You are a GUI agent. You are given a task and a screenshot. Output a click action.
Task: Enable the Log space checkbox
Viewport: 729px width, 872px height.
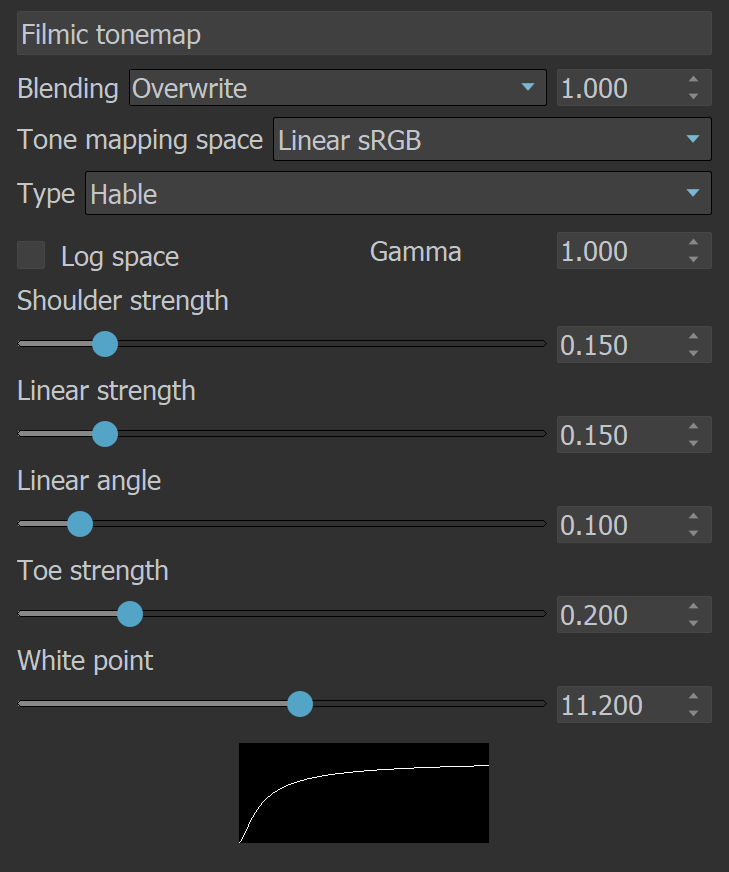coord(31,255)
